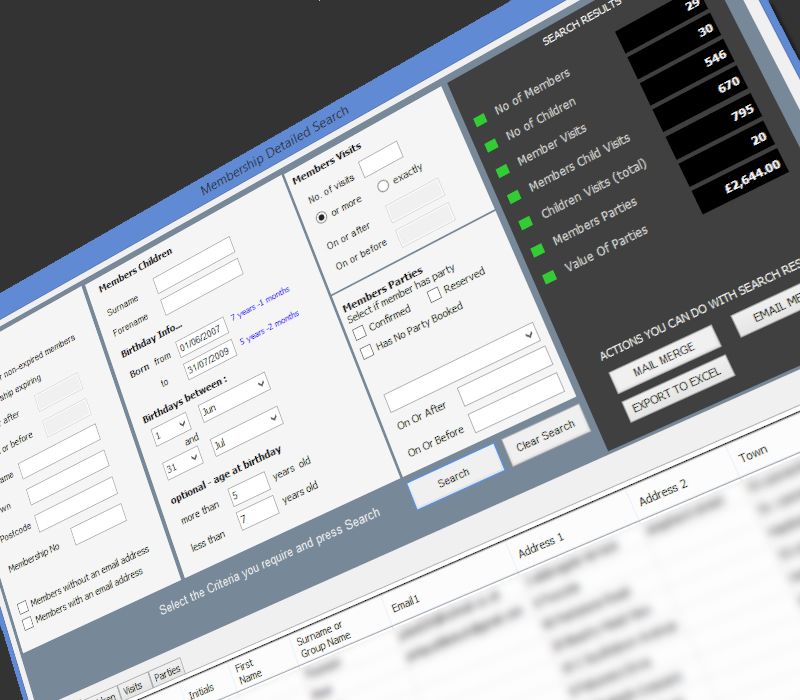Click the green indicator beside No of Members

pyautogui.click(x=481, y=120)
